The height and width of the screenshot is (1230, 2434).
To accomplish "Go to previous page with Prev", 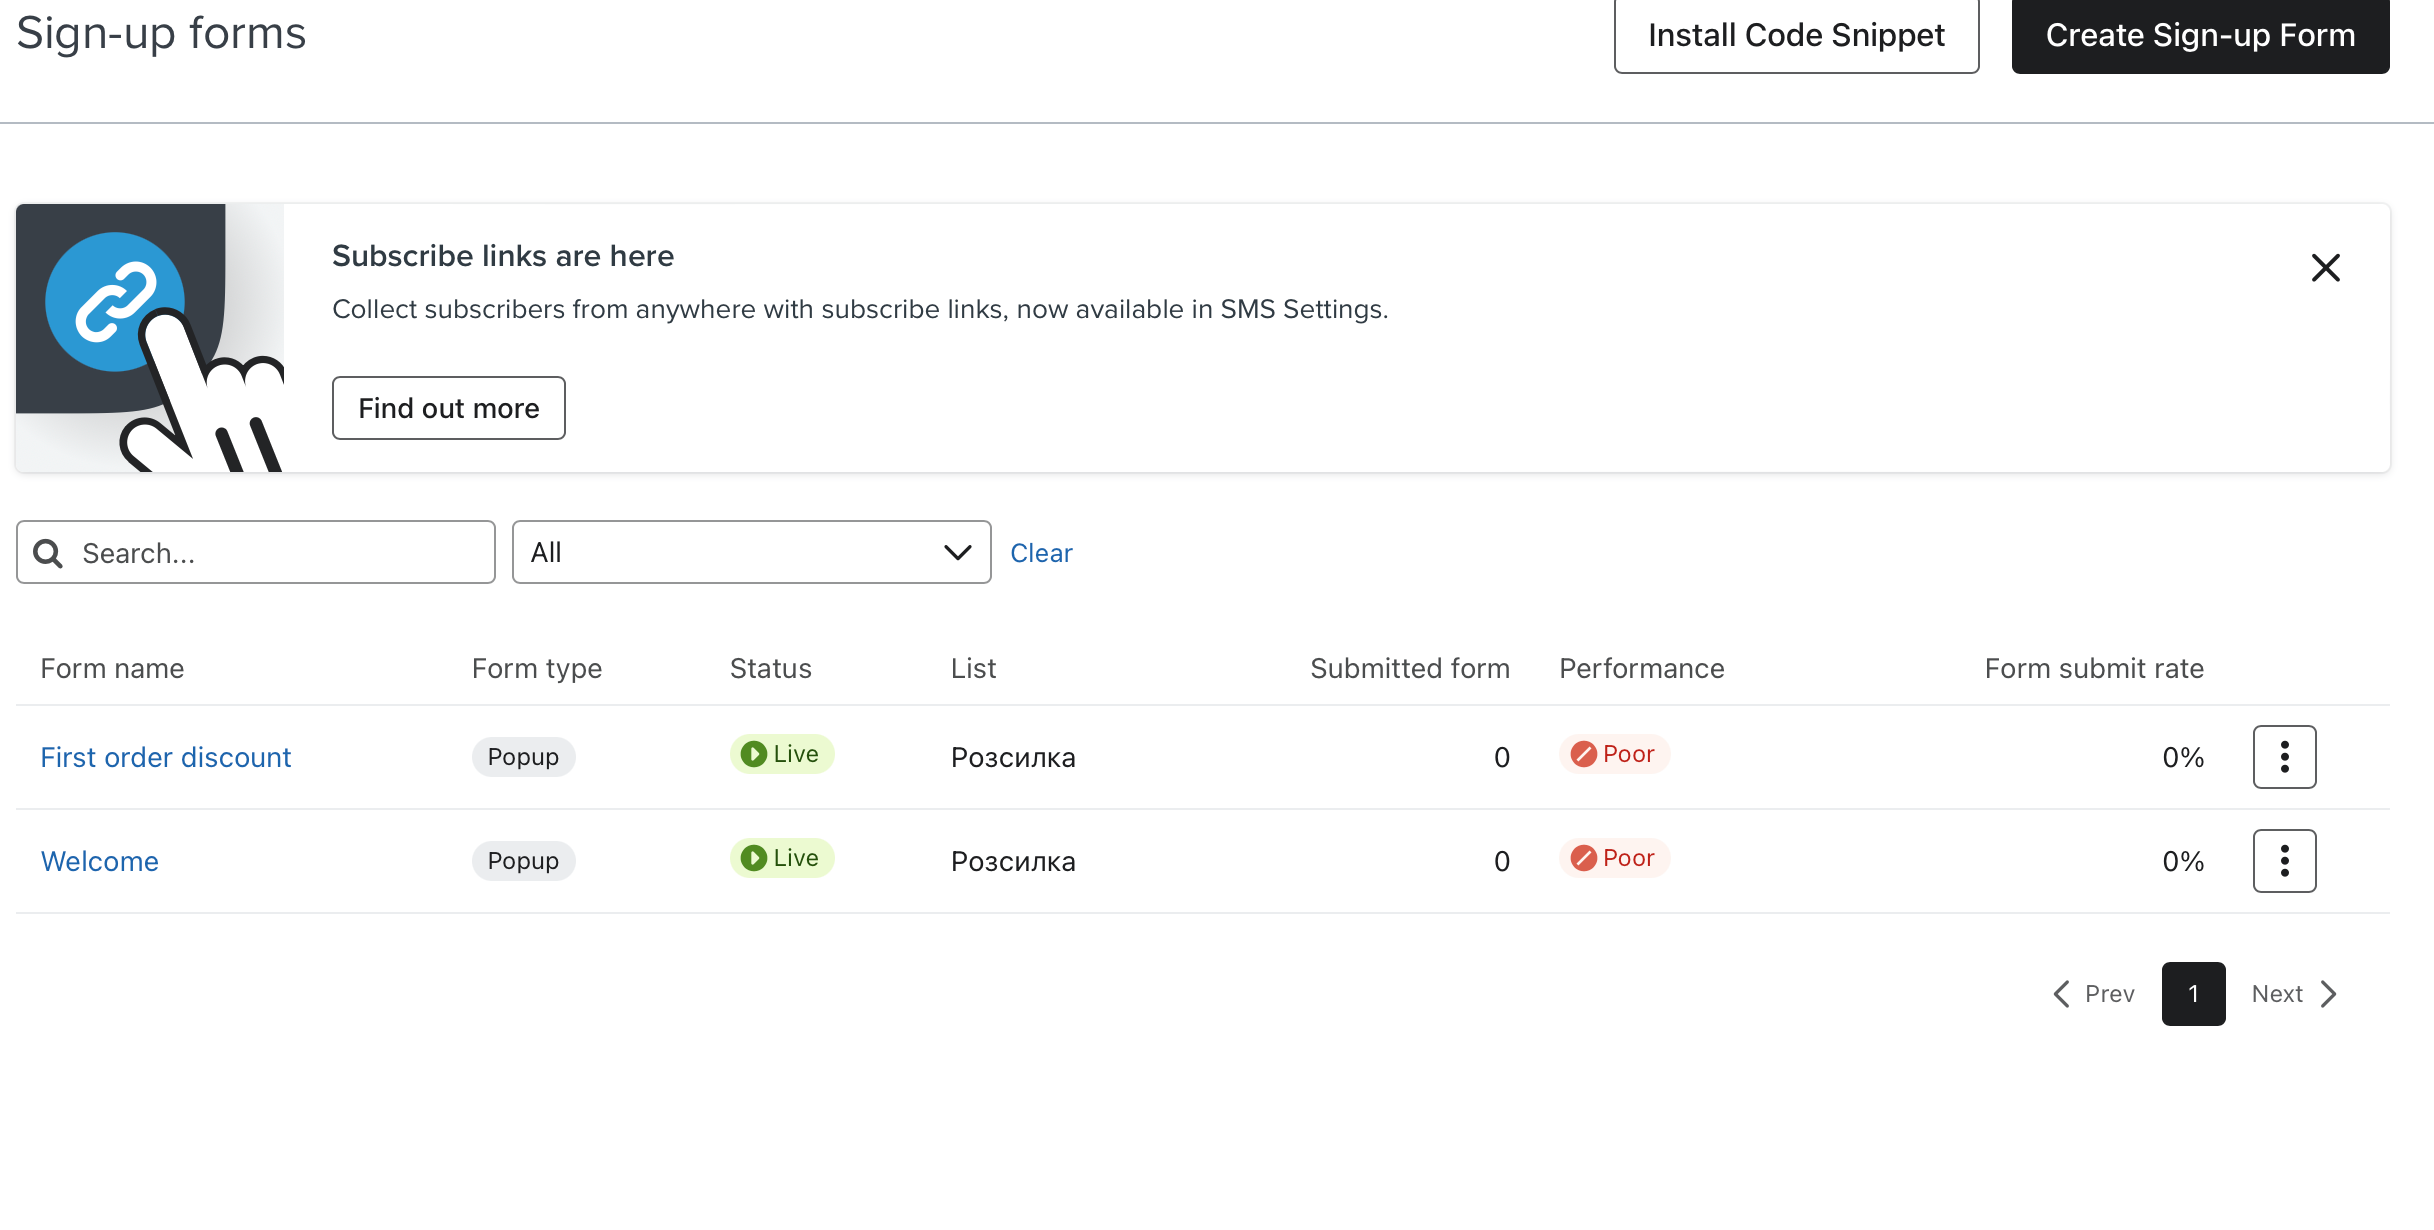I will pyautogui.click(x=2094, y=994).
